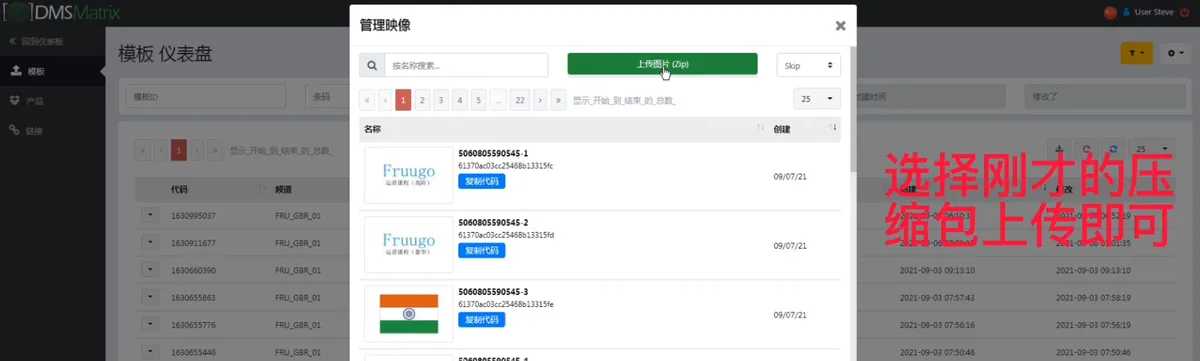Click 复制代码 for image 5060805590545-1

(x=481, y=181)
